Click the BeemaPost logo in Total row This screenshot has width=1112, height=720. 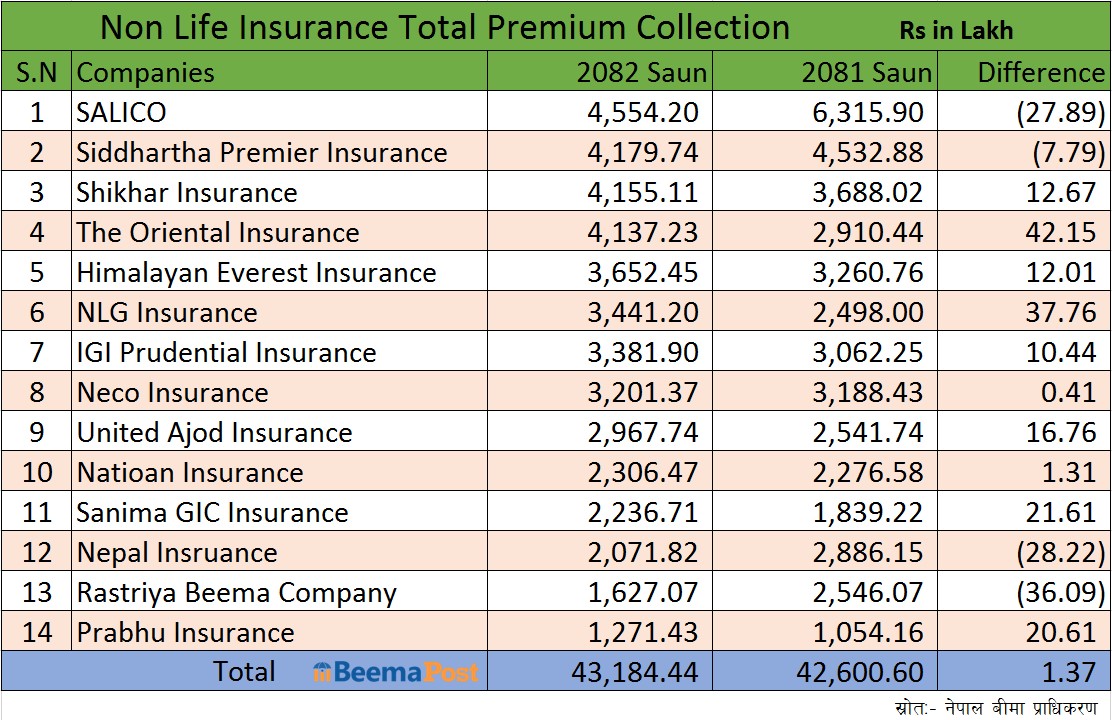tap(396, 672)
